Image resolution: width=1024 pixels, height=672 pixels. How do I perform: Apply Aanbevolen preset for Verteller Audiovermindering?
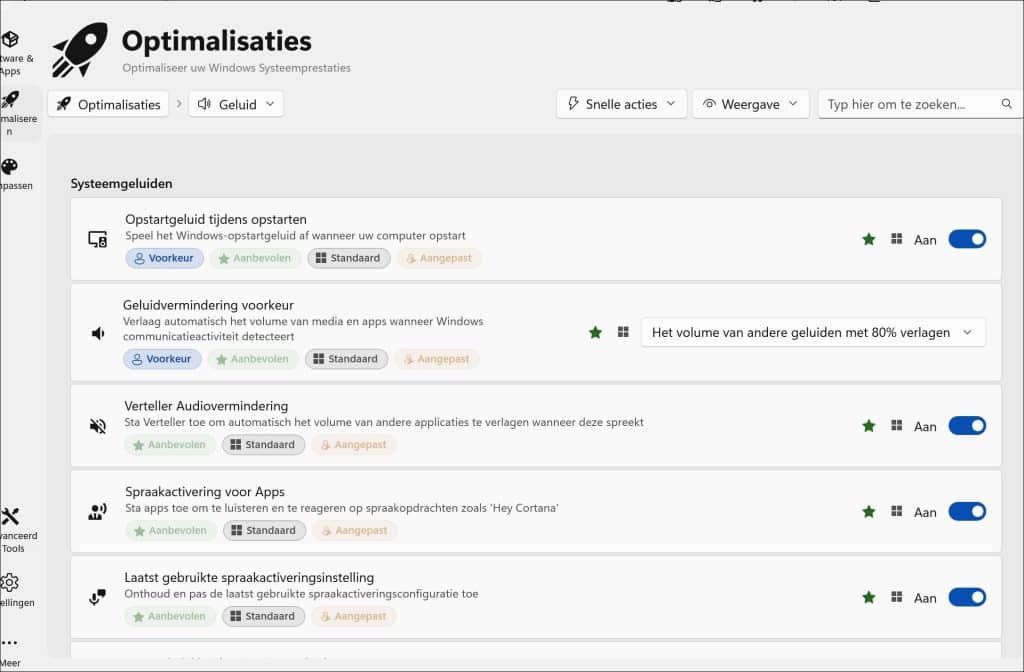[170, 445]
